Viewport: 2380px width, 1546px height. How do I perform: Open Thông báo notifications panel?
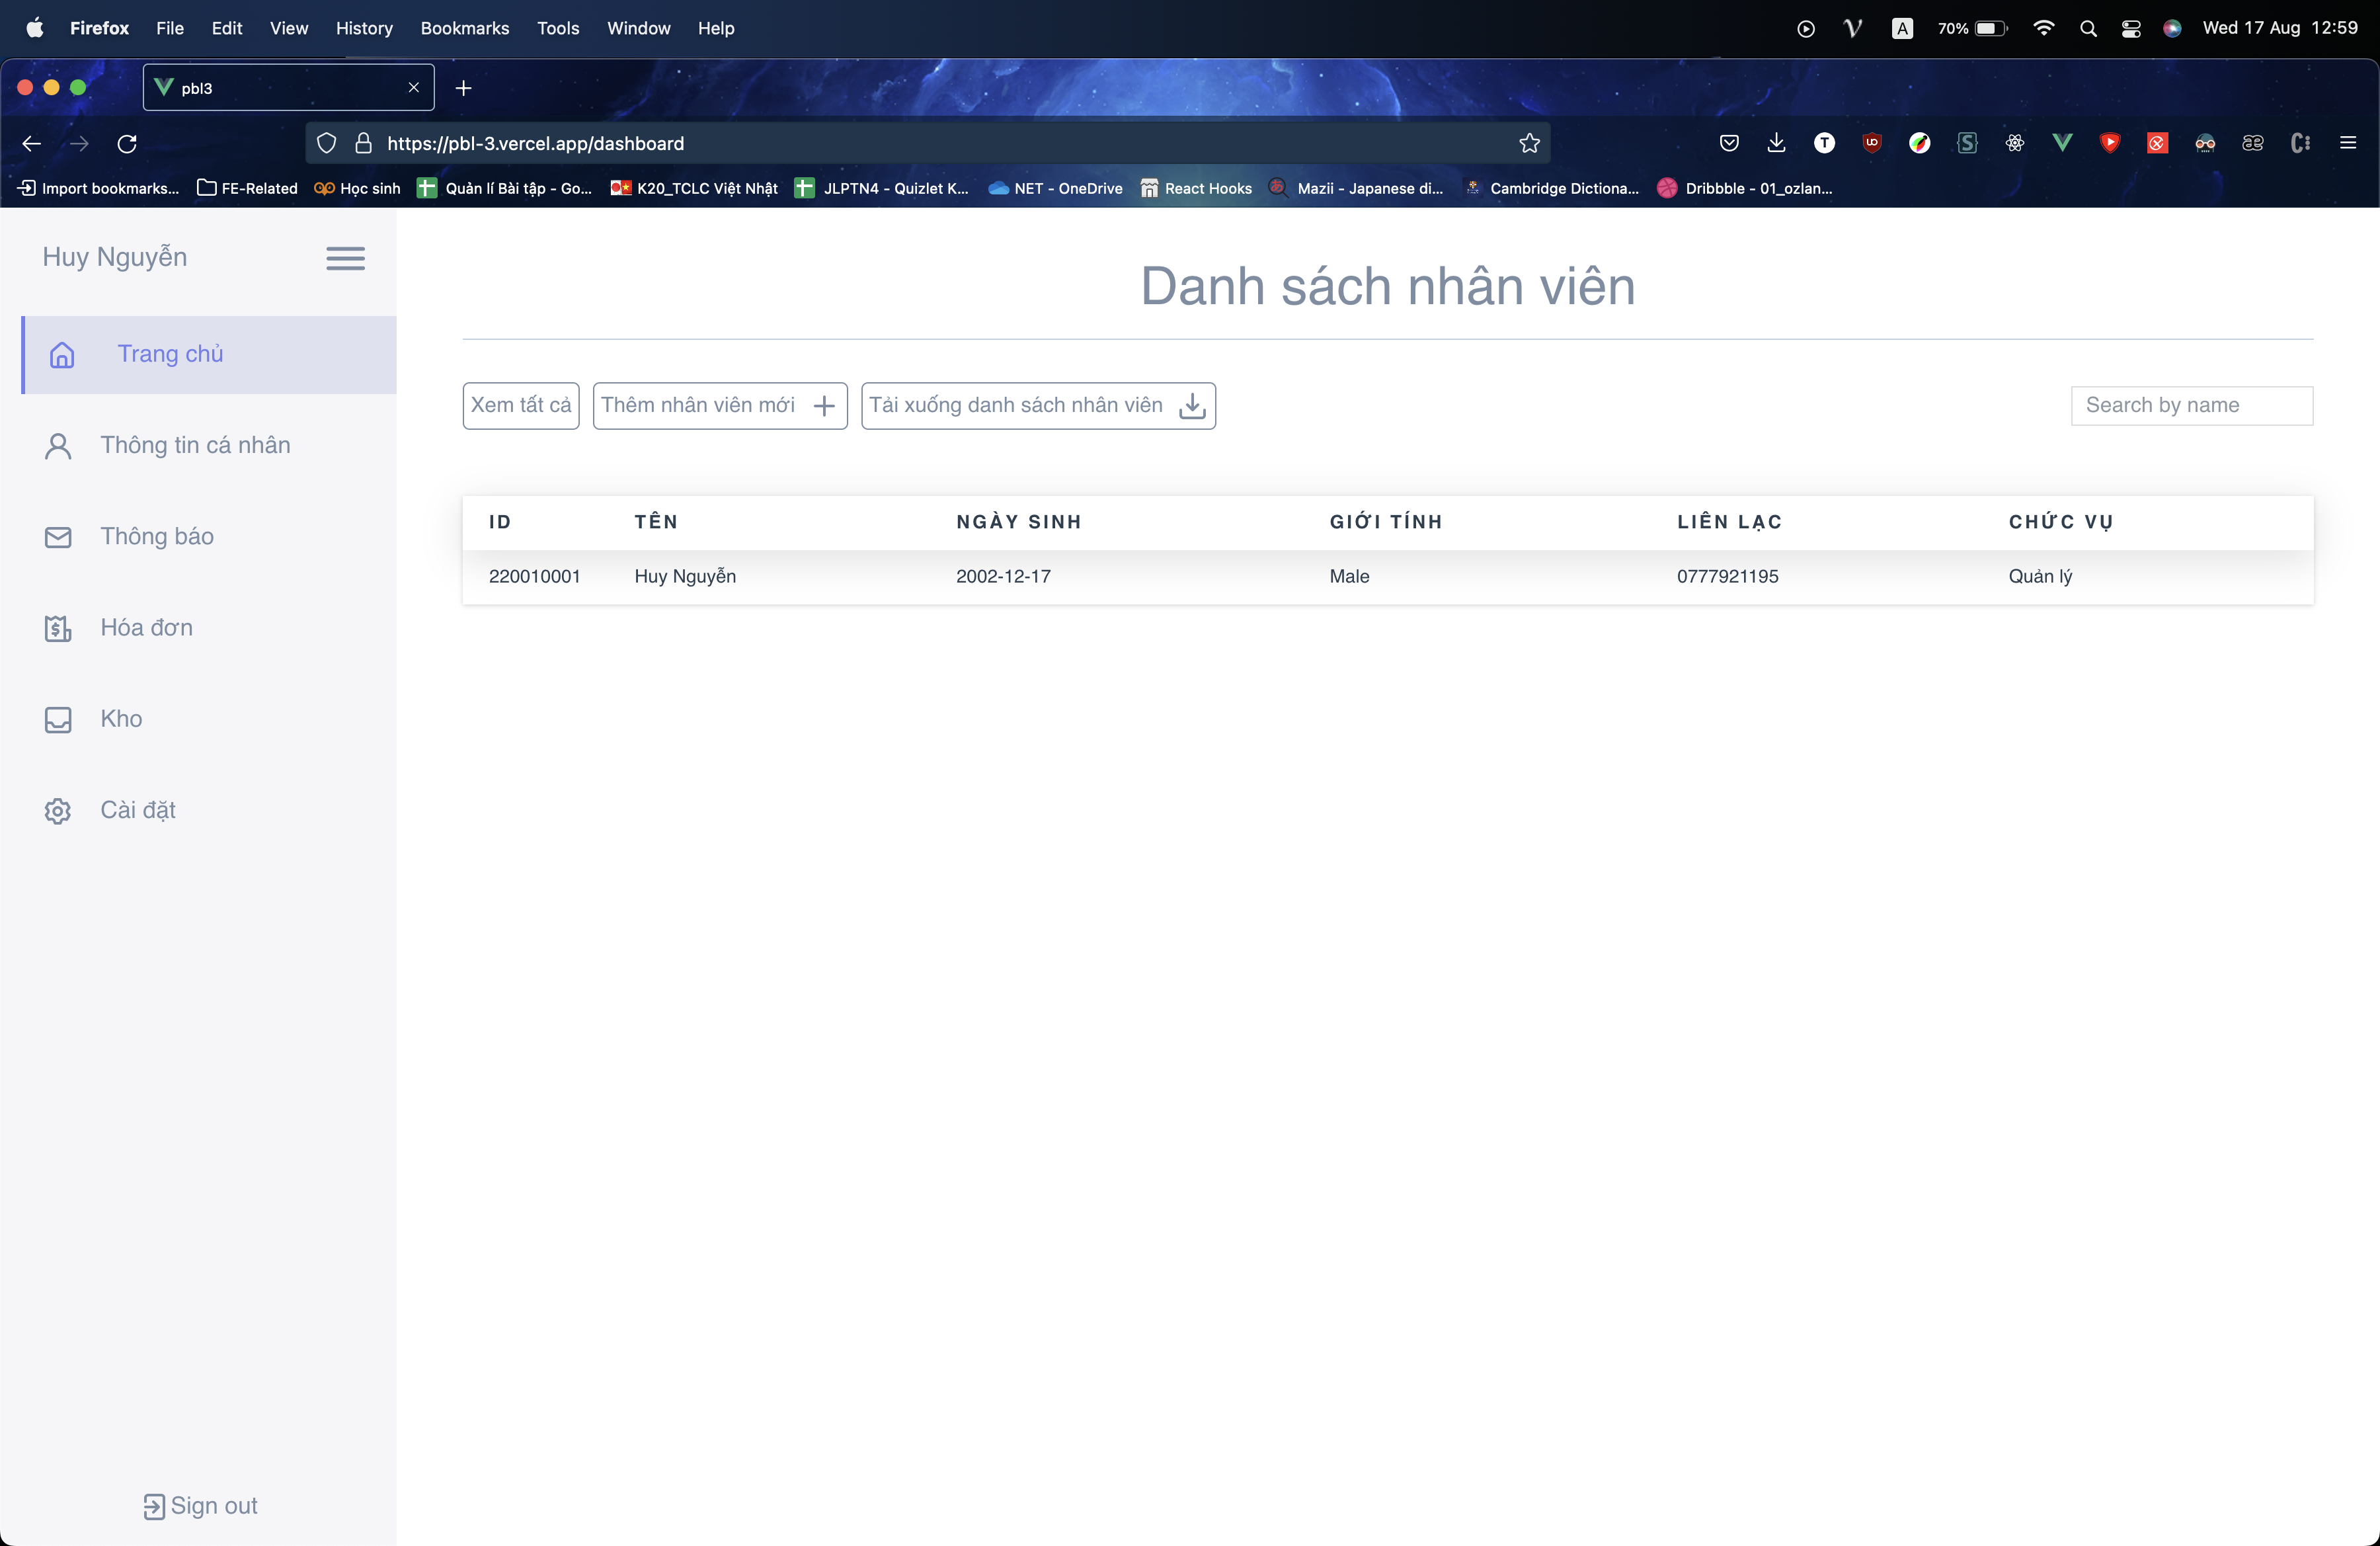[x=156, y=536]
